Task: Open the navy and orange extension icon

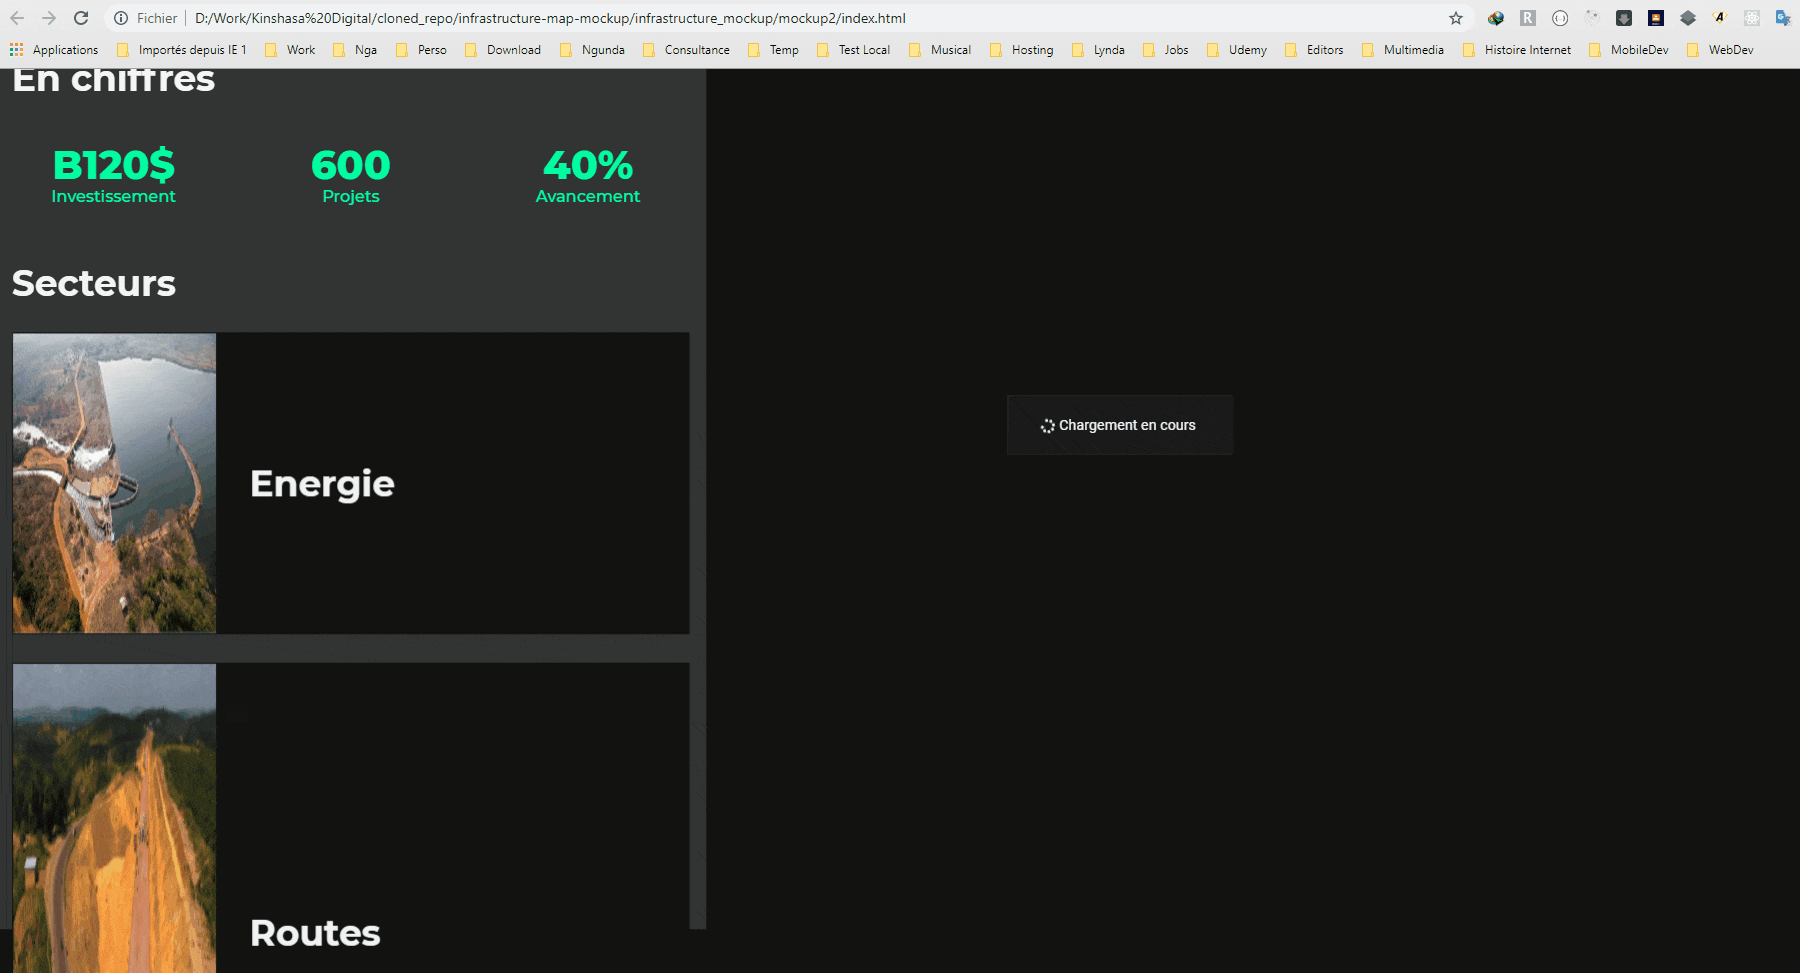Action: [1656, 18]
